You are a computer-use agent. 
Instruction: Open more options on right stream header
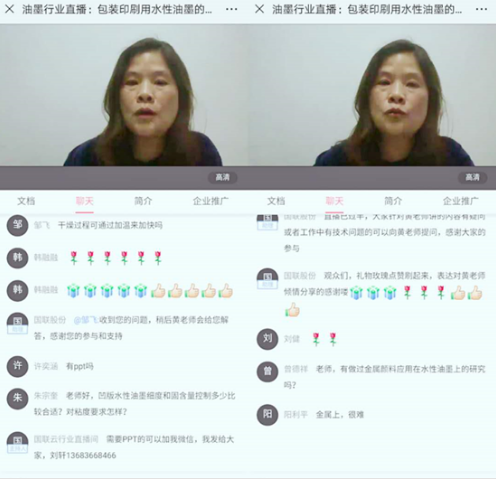tap(481, 9)
